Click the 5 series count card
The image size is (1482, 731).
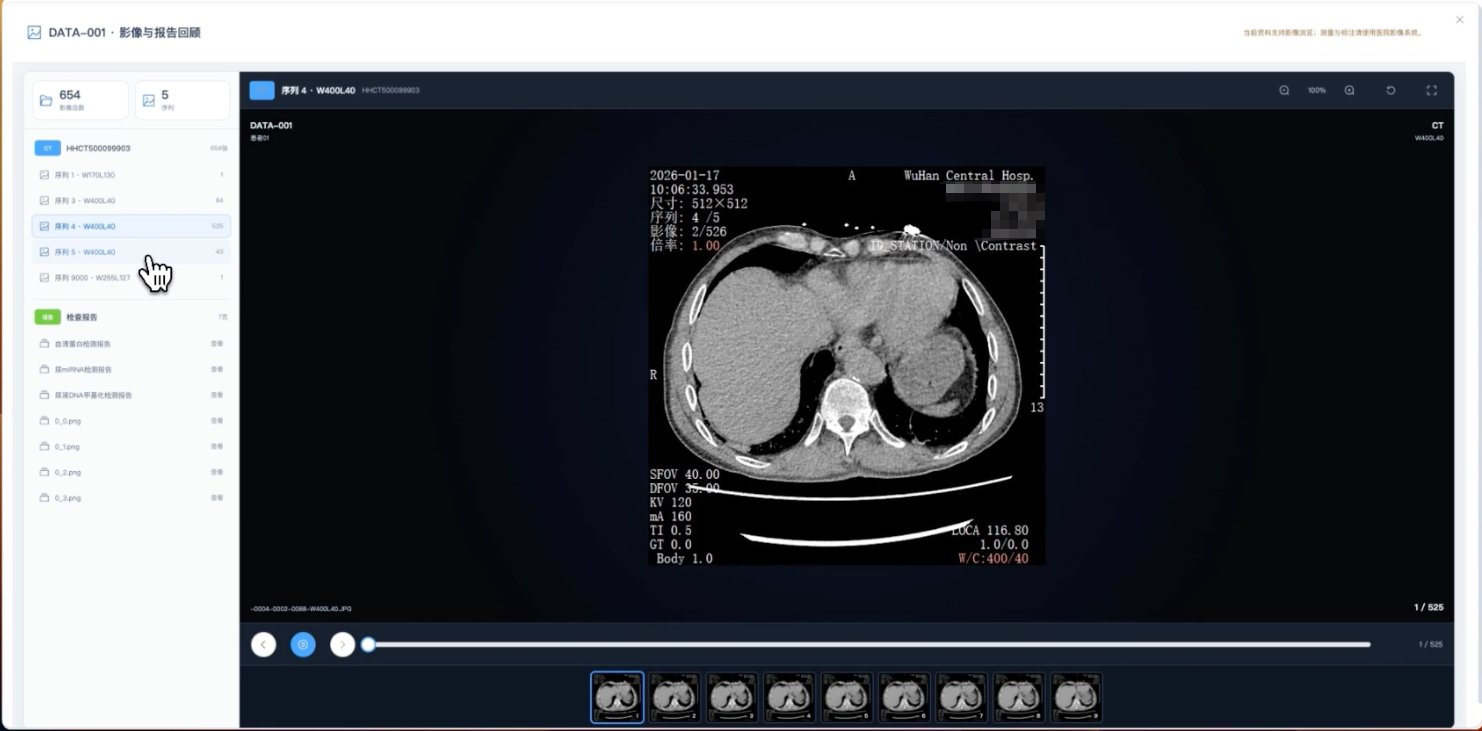click(183, 100)
